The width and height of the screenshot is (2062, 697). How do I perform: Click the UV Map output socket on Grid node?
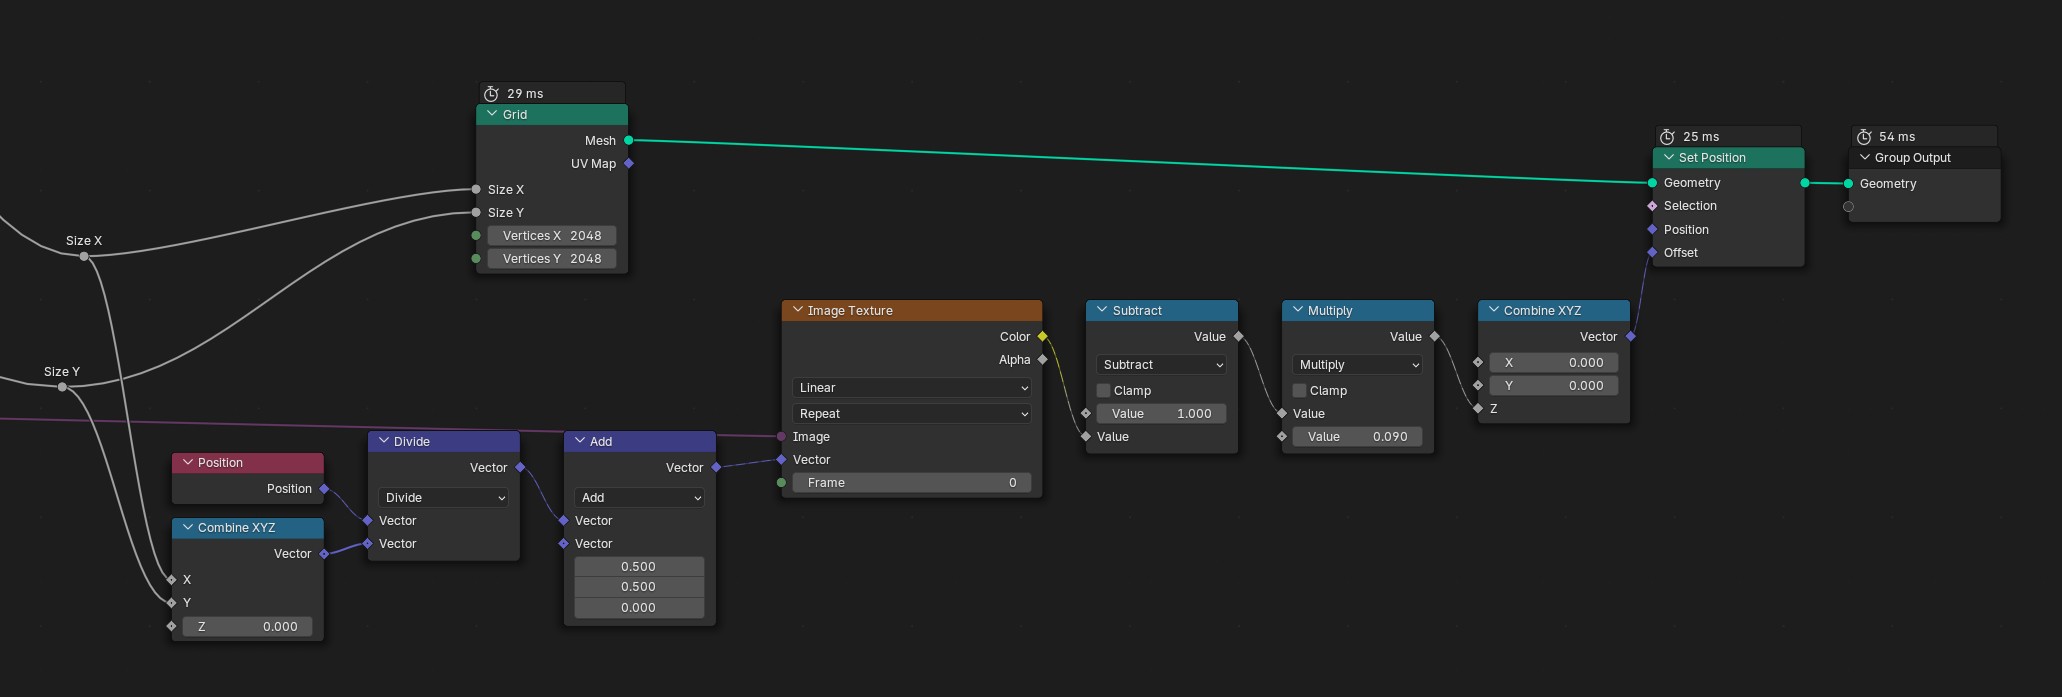(628, 164)
